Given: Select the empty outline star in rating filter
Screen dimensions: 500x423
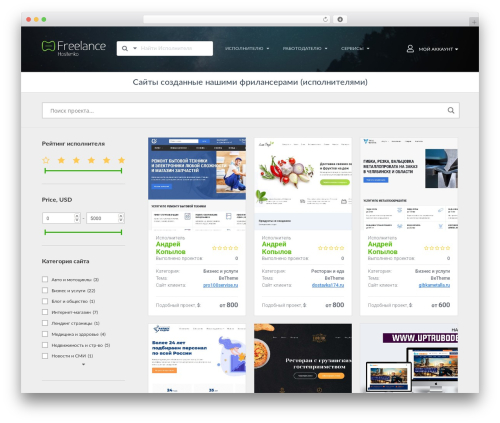Looking at the screenshot, I should point(46,160).
